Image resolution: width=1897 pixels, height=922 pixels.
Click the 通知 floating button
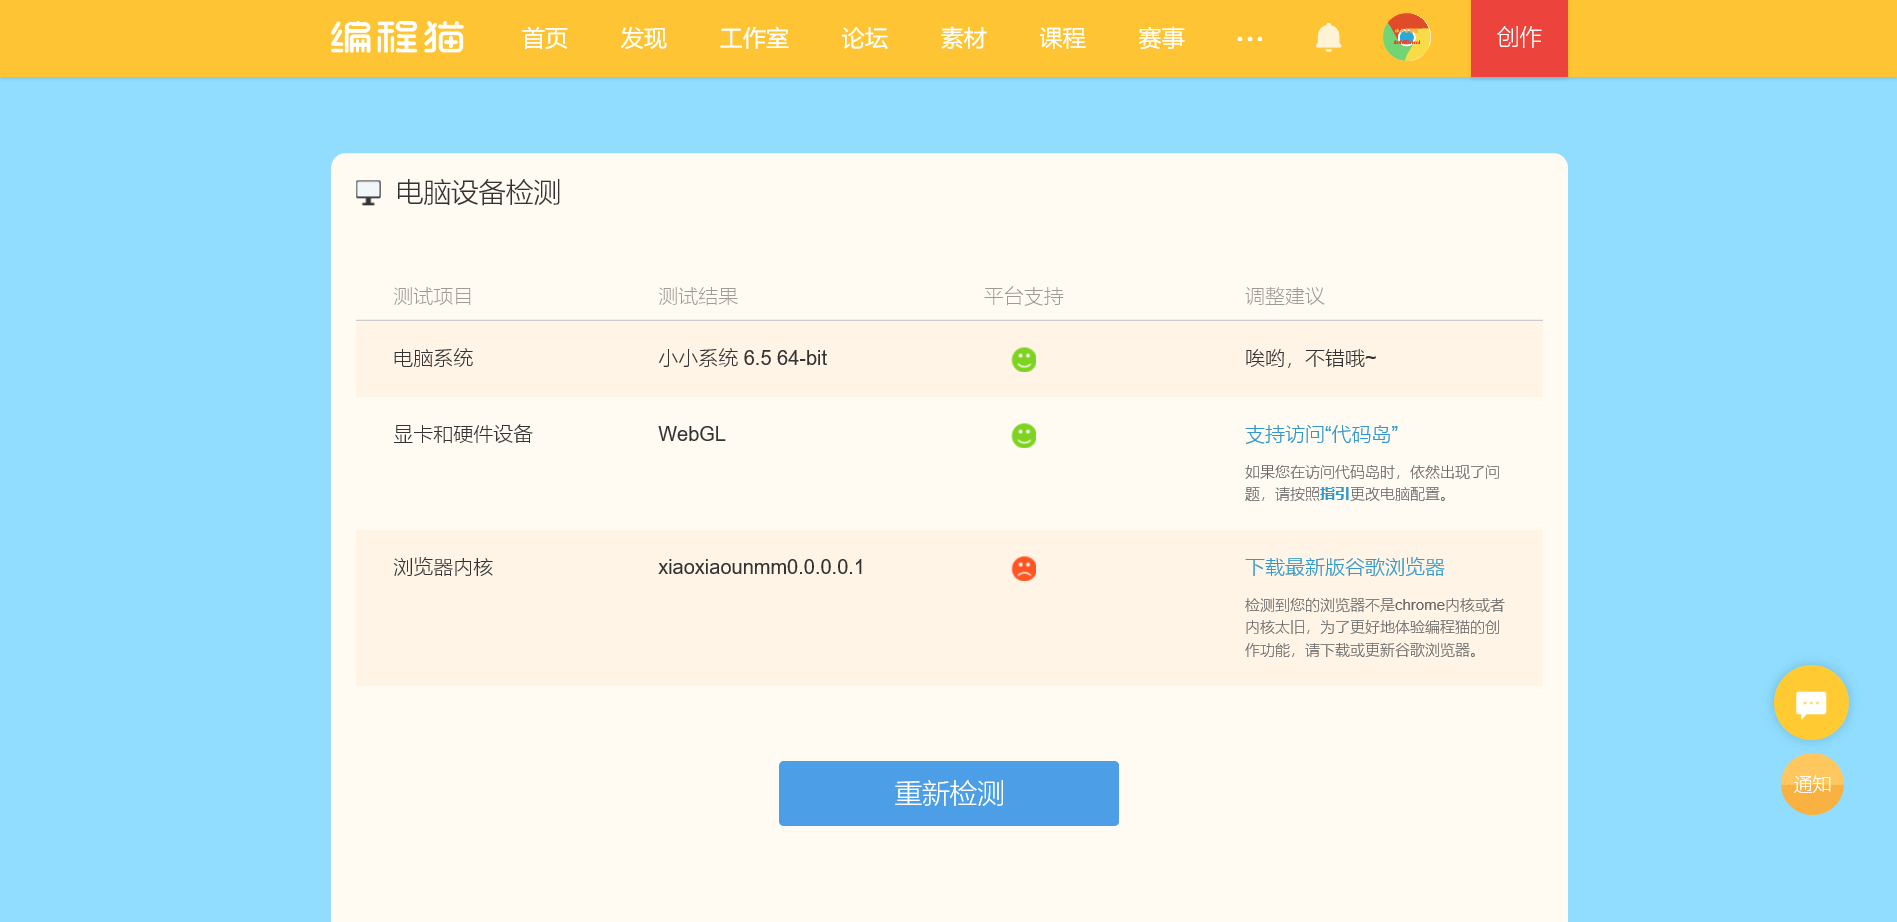click(1812, 784)
